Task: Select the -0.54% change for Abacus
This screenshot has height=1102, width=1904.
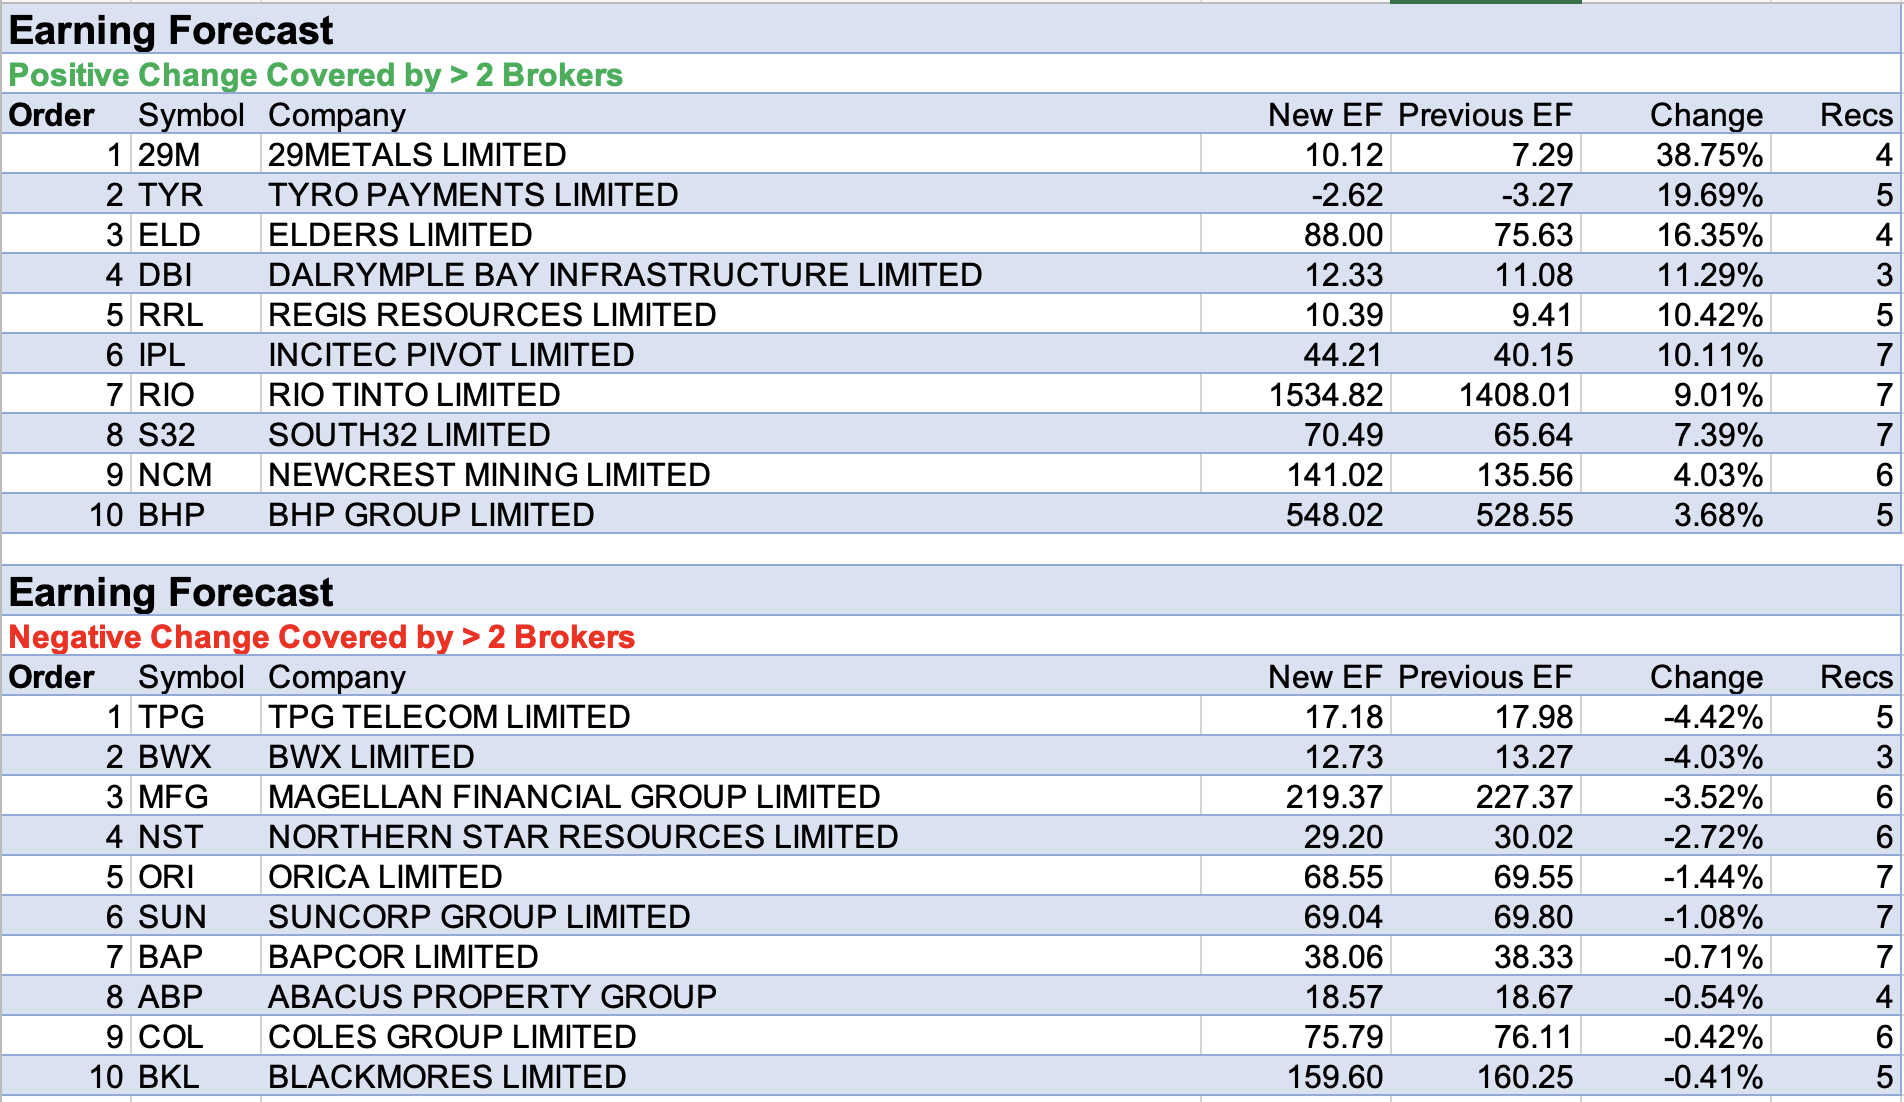Action: pos(1712,997)
